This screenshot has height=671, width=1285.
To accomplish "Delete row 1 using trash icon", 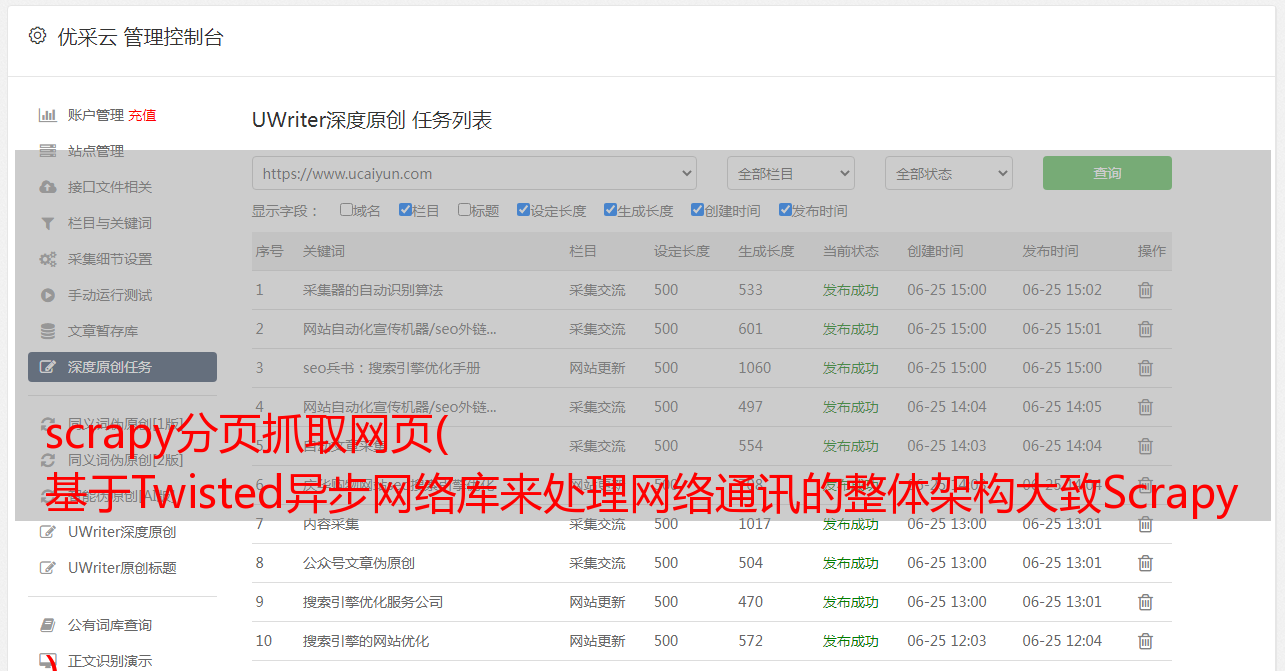I will 1145,290.
